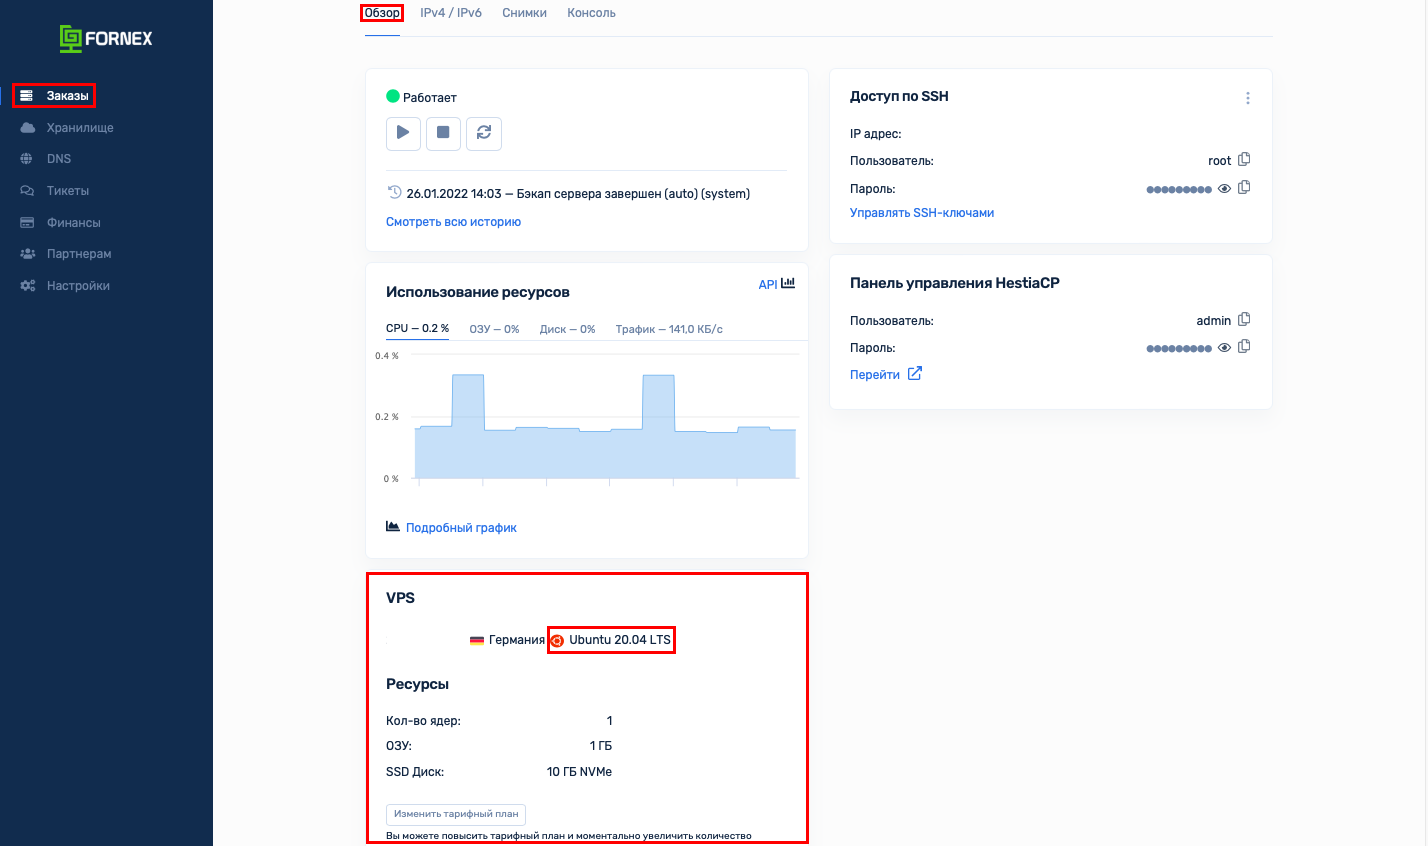This screenshot has height=846, width=1428.
Task: Click the Хранилище cloud icon
Action: coord(28,128)
